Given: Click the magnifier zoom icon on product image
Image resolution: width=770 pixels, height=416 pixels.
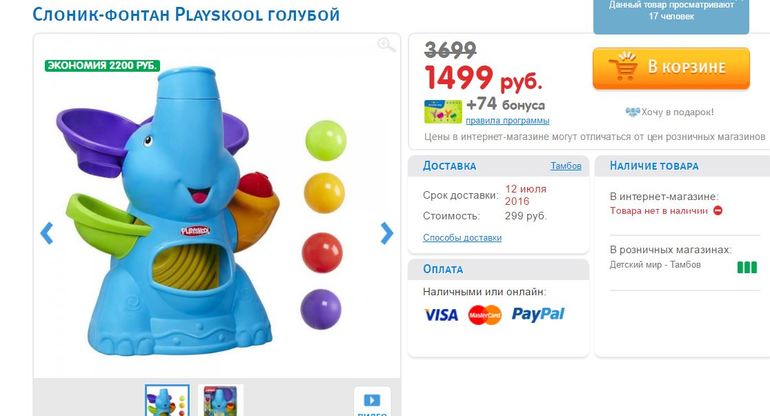Looking at the screenshot, I should click(386, 45).
